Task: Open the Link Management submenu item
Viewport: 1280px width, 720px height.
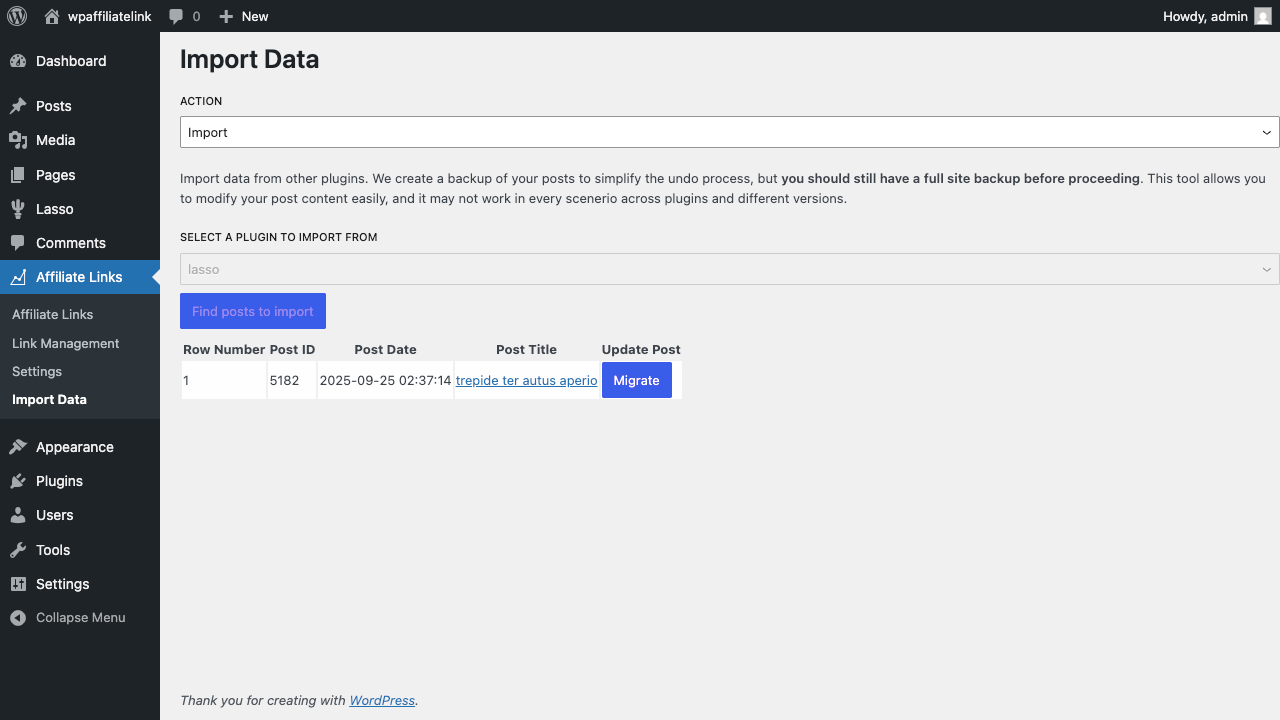Action: coord(66,343)
